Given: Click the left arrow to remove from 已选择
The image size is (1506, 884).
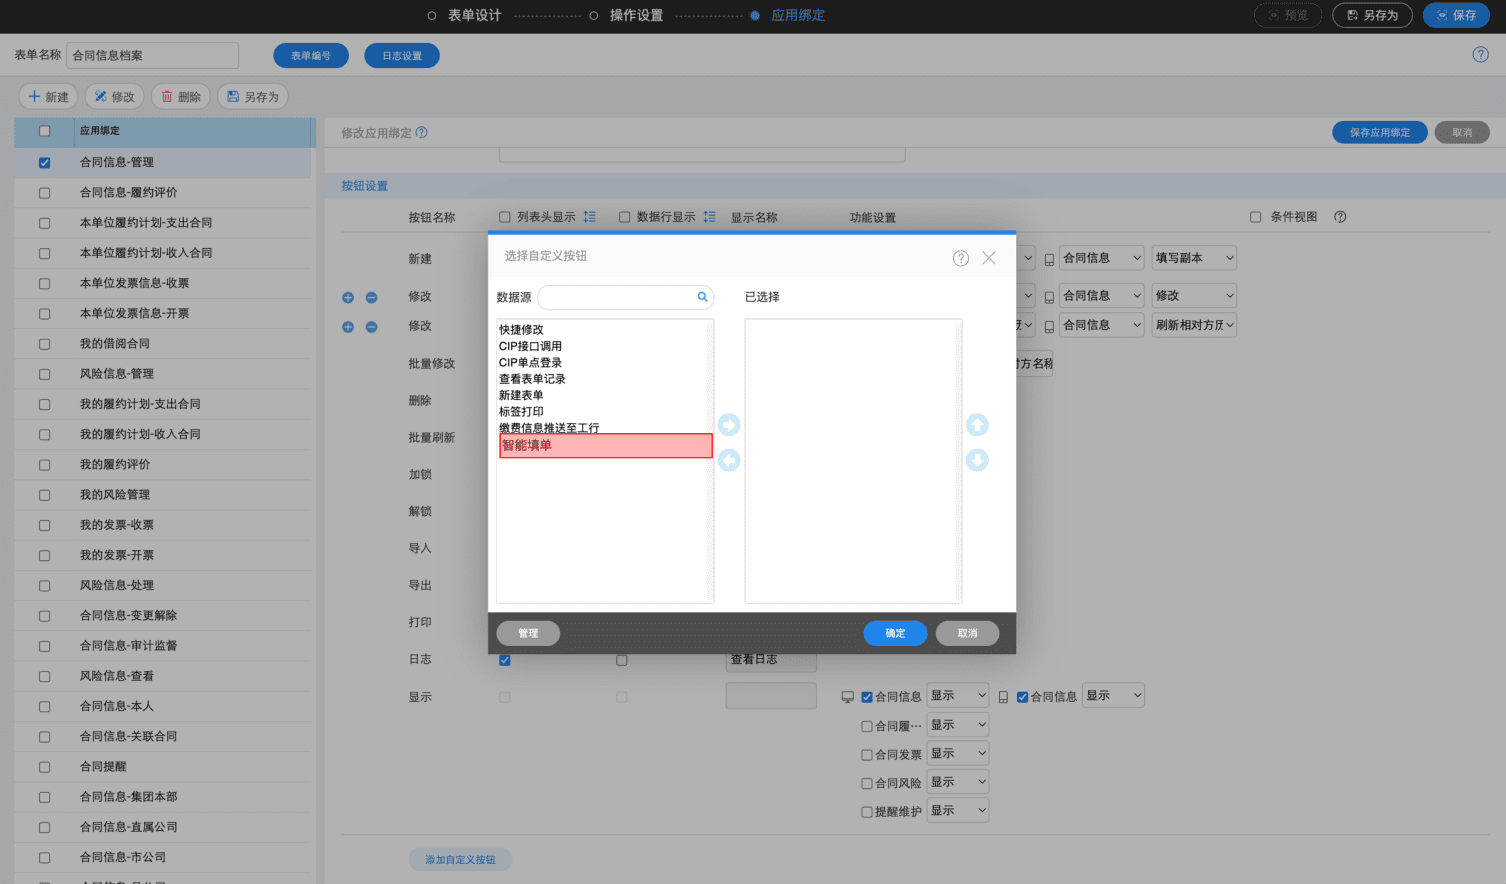Looking at the screenshot, I should [x=729, y=460].
